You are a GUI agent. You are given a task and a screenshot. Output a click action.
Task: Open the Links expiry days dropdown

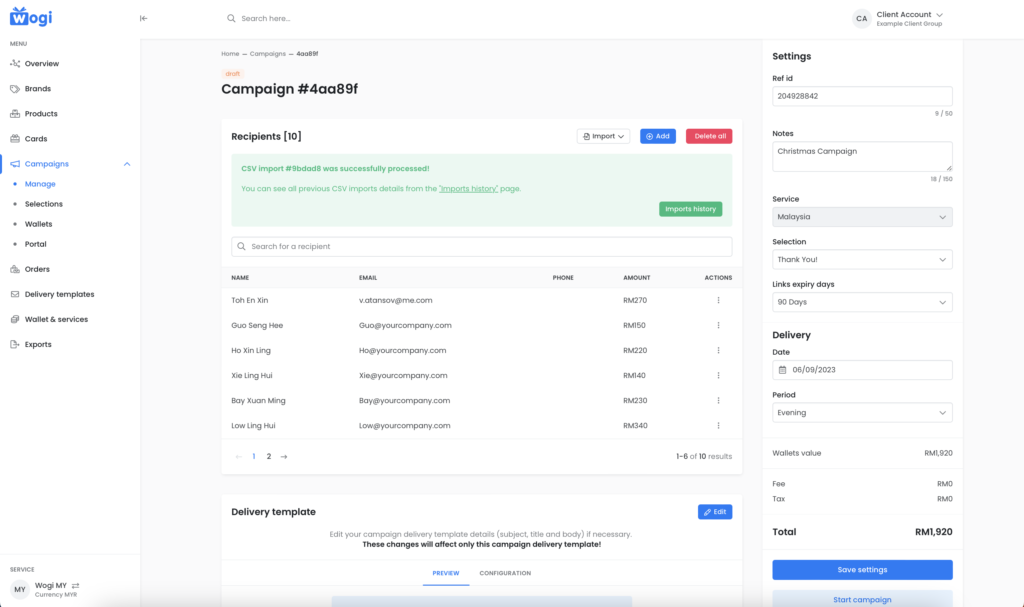tap(861, 302)
